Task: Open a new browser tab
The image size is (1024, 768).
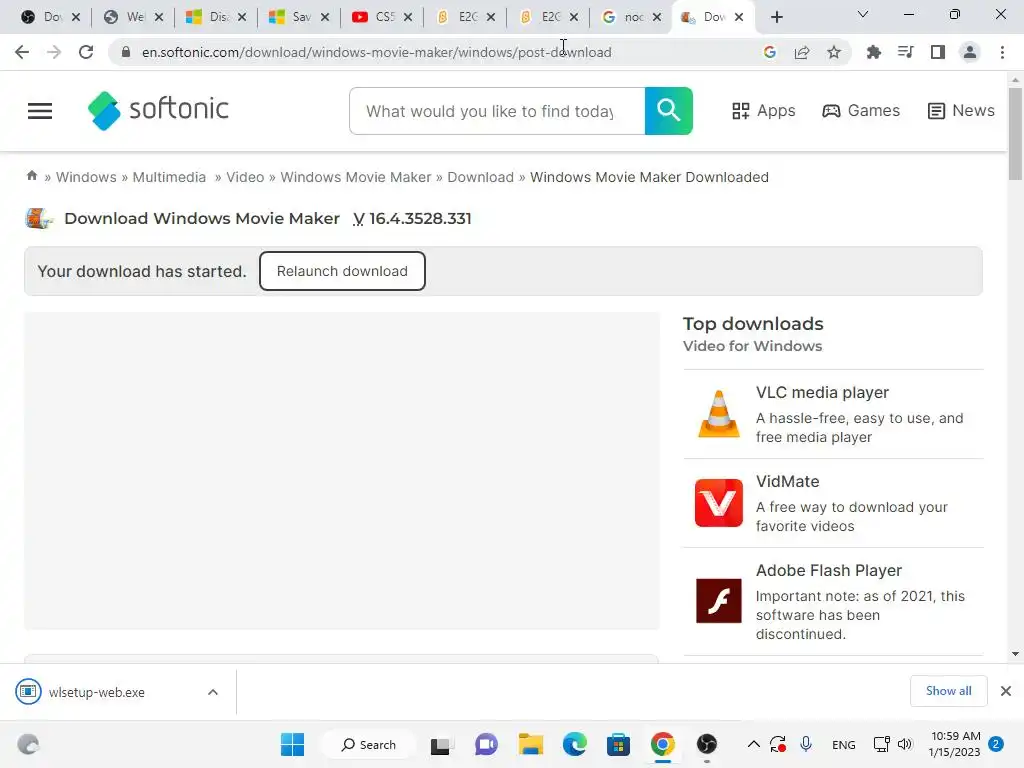Action: point(776,17)
